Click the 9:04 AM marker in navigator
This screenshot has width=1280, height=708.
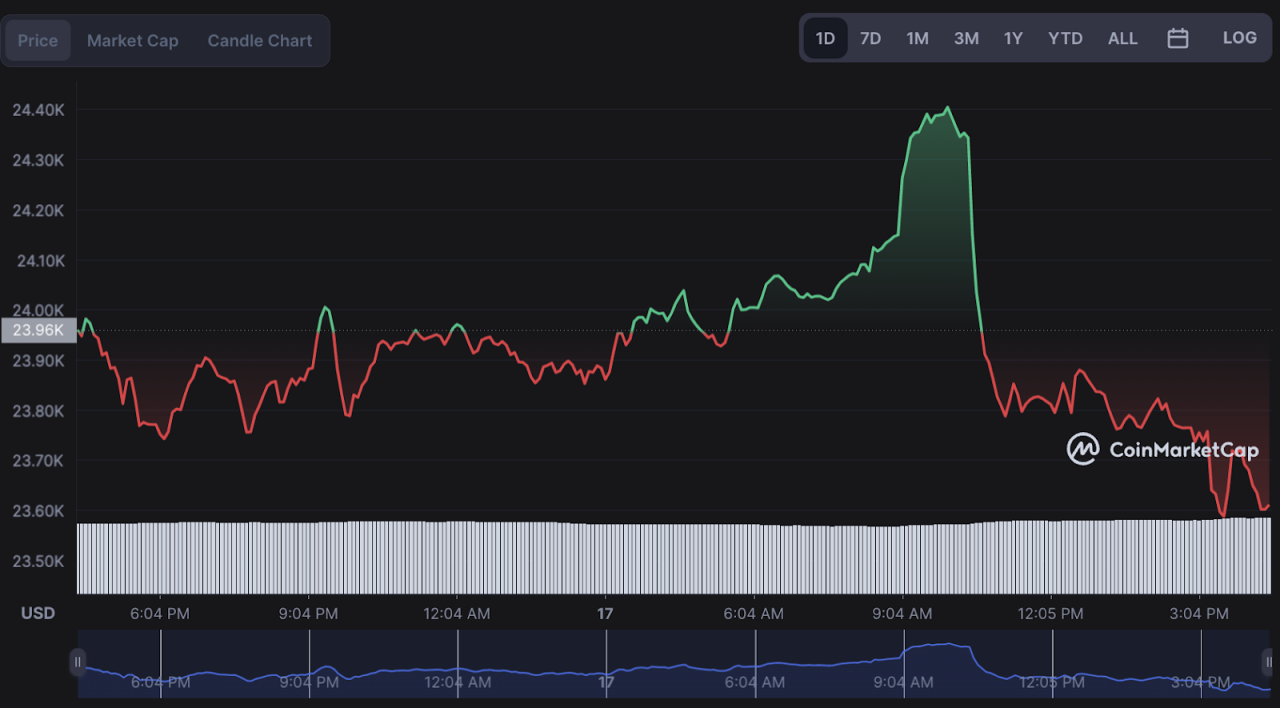coord(904,682)
